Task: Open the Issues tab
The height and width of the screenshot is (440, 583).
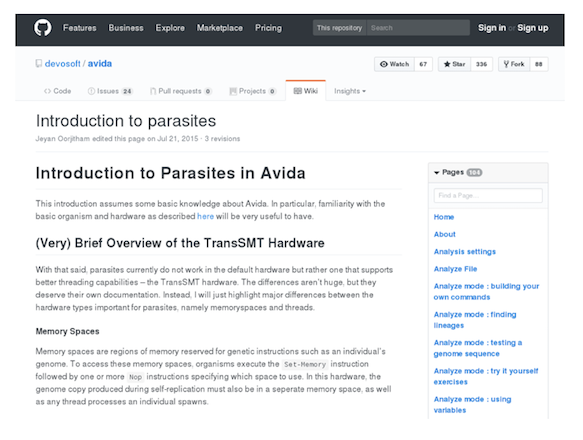Action: [x=110, y=91]
